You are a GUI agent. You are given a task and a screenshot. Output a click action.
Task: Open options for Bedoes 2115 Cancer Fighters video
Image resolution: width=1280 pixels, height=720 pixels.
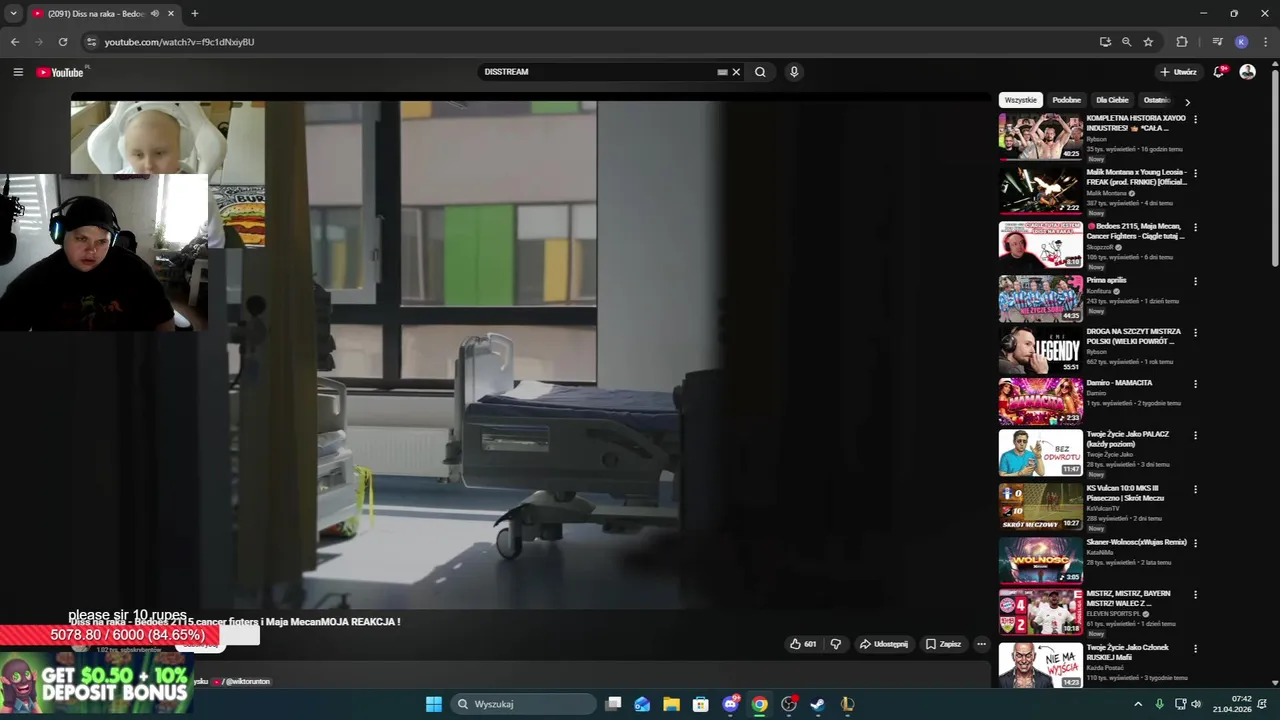click(x=1195, y=227)
